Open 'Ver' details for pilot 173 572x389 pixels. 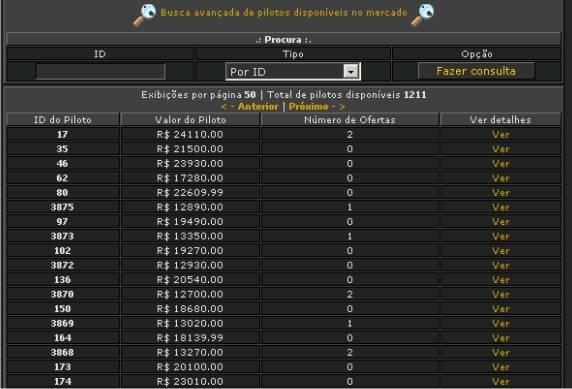click(x=500, y=367)
